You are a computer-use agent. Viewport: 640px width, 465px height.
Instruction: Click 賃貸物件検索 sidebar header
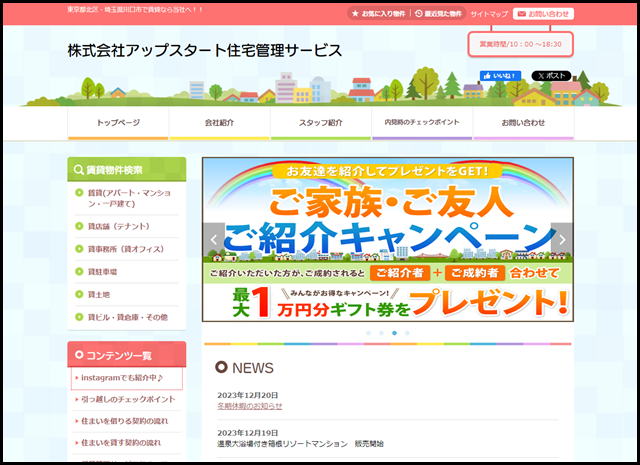click(x=127, y=169)
